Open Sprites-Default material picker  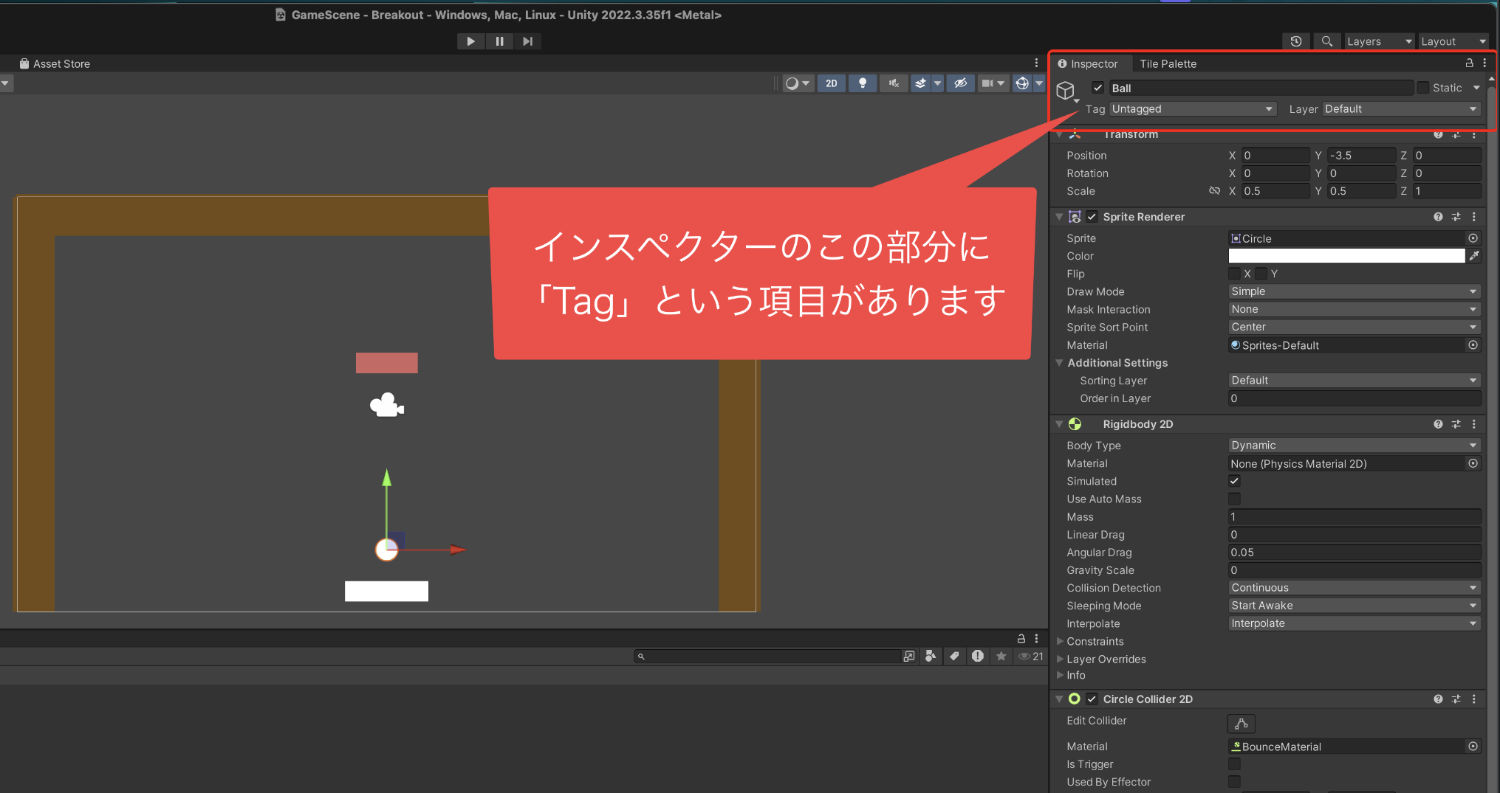pyautogui.click(x=1473, y=345)
